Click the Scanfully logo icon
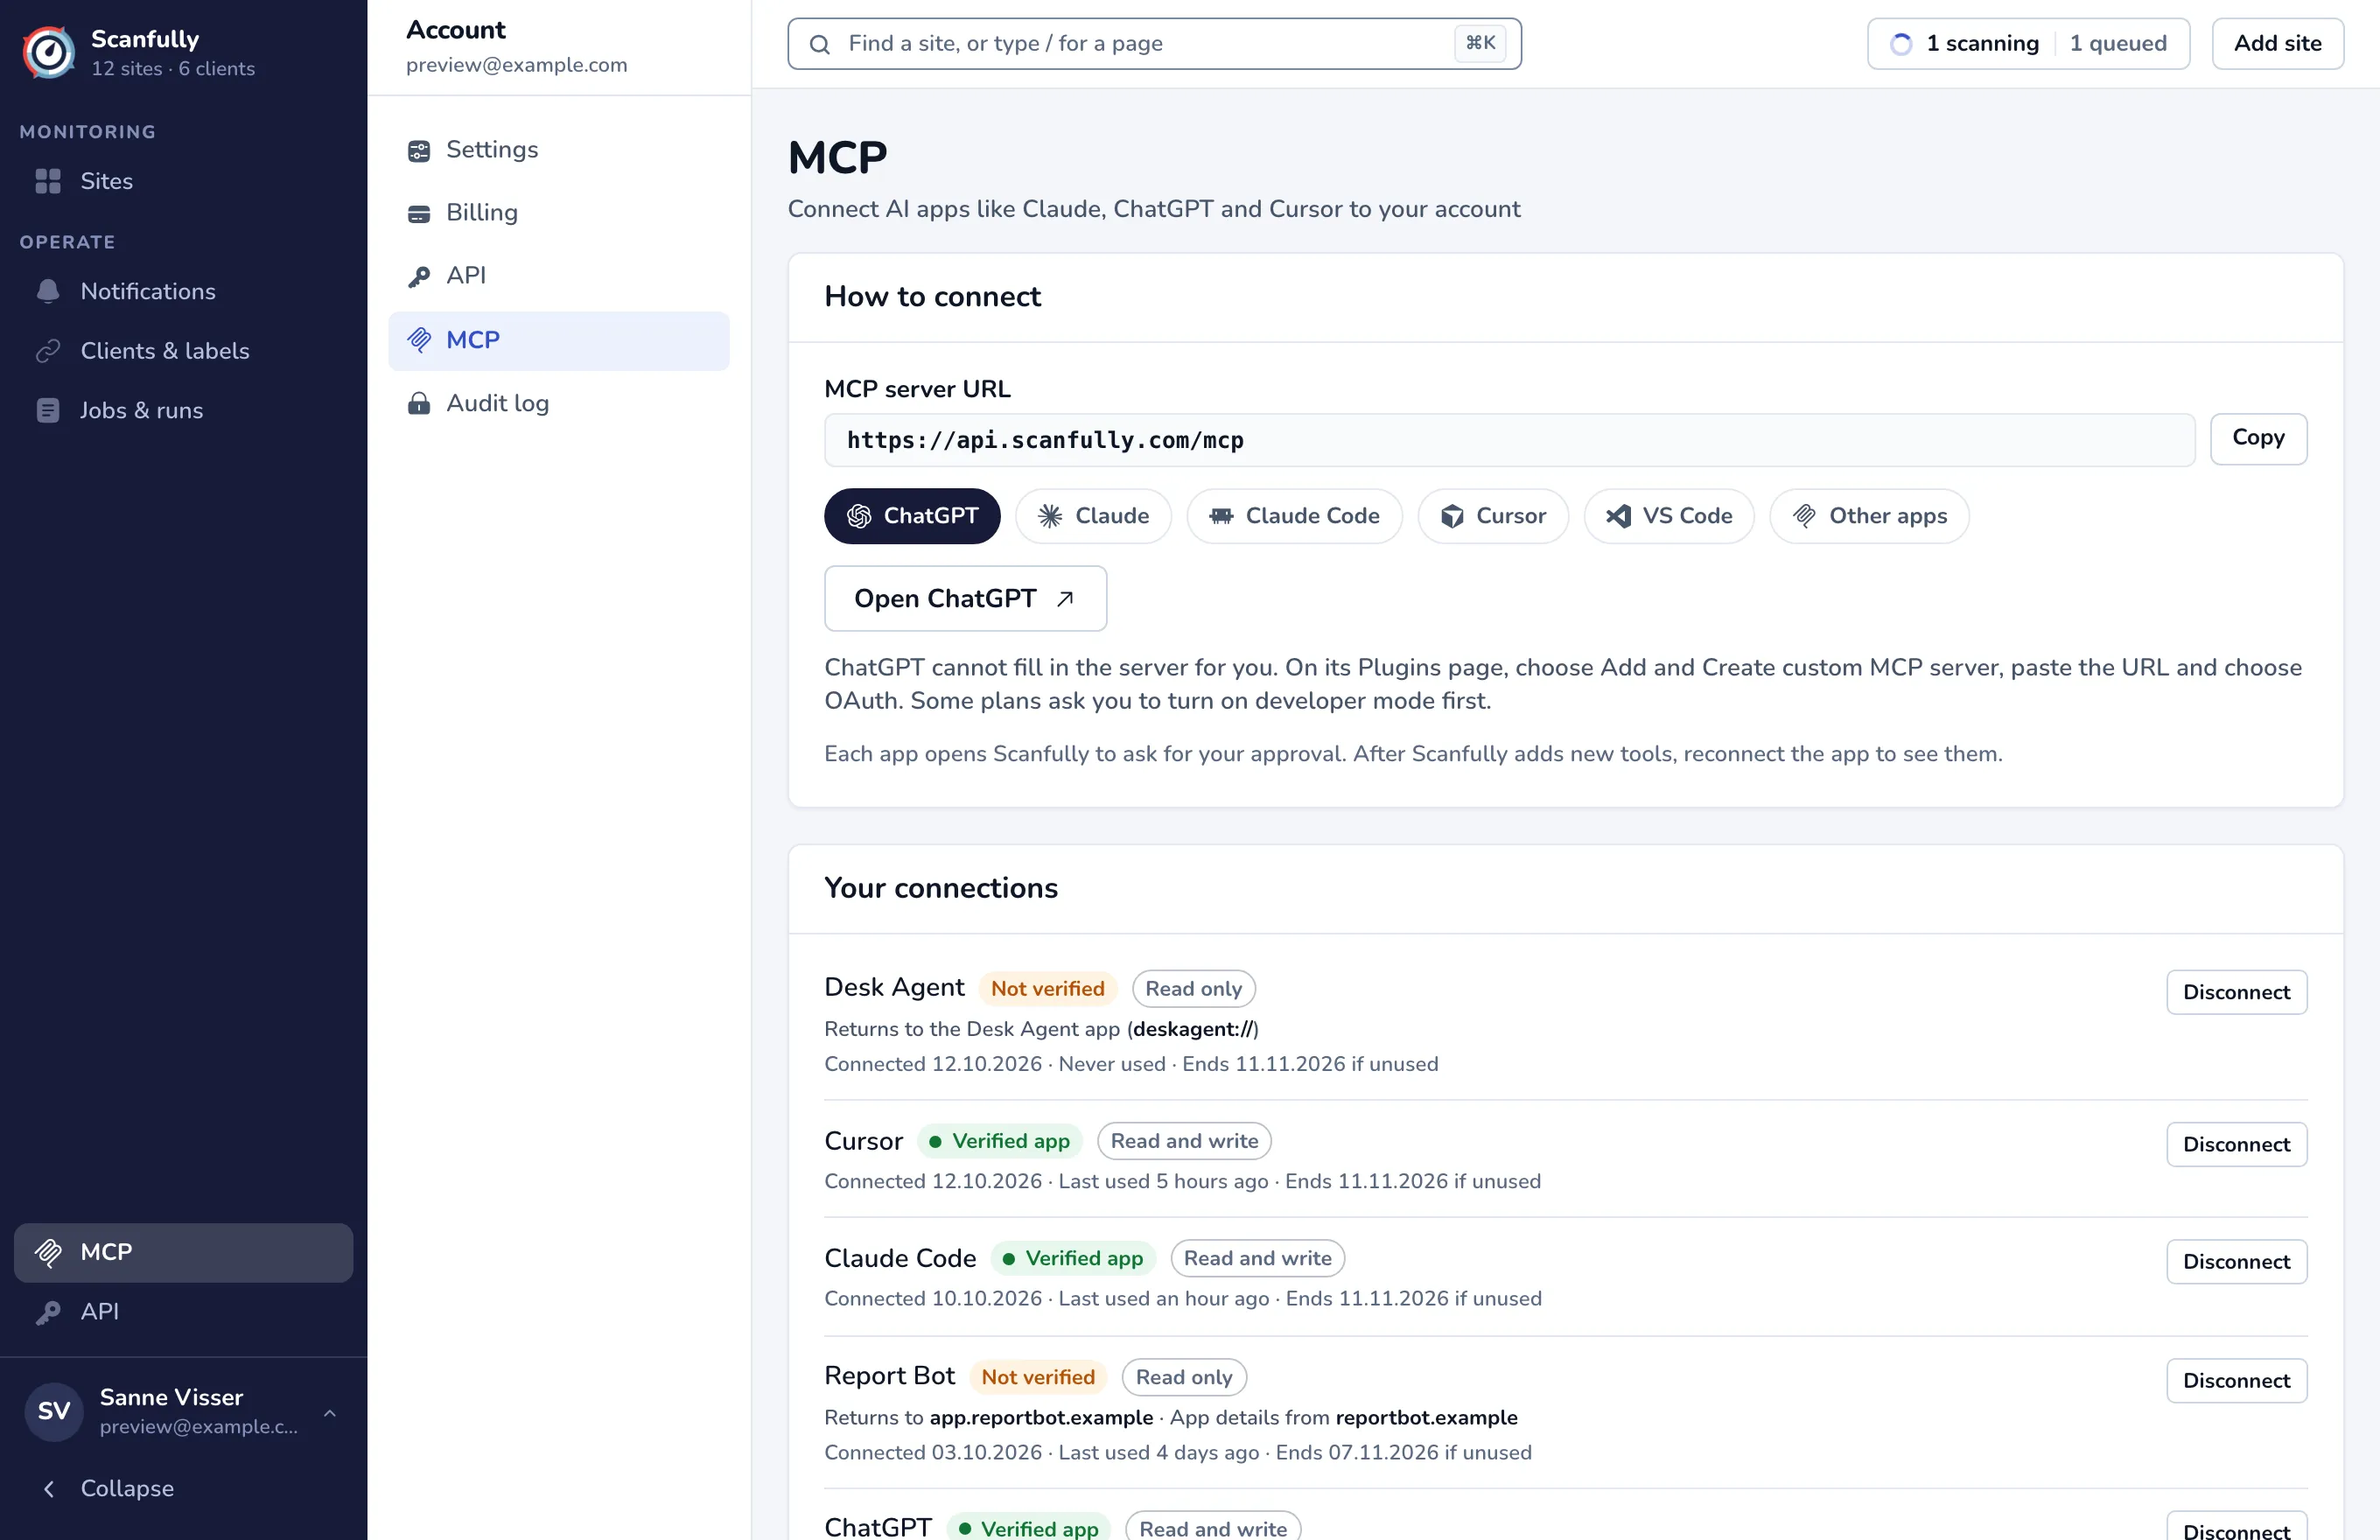 (49, 52)
